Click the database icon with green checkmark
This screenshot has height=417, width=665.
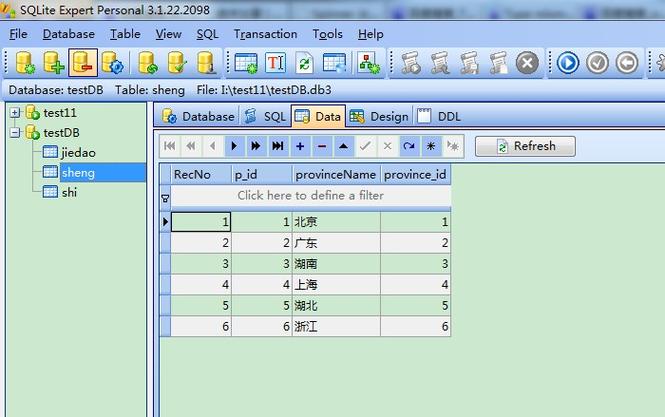click(x=176, y=63)
